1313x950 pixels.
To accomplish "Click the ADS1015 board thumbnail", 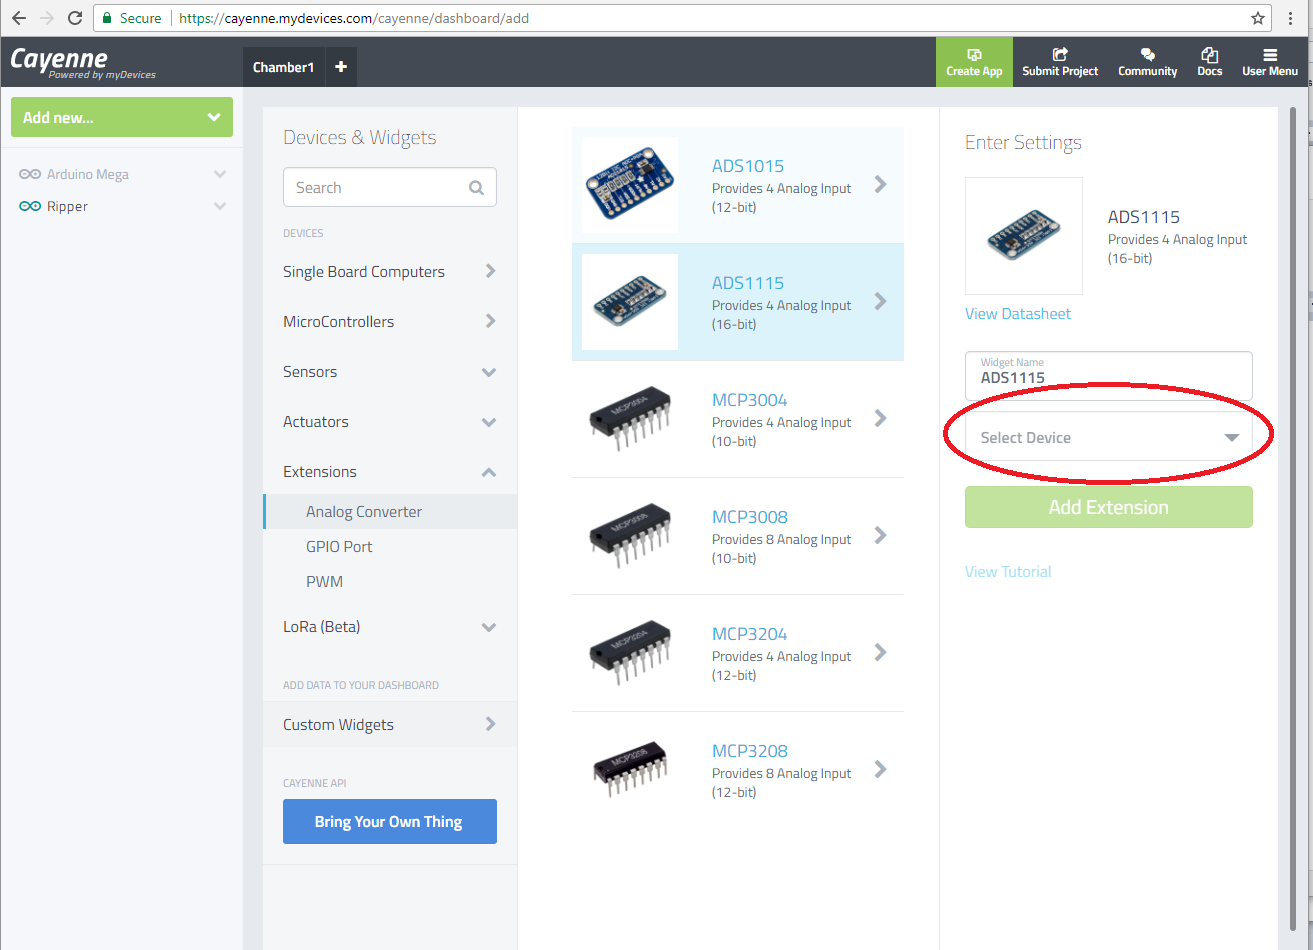I will (x=630, y=185).
